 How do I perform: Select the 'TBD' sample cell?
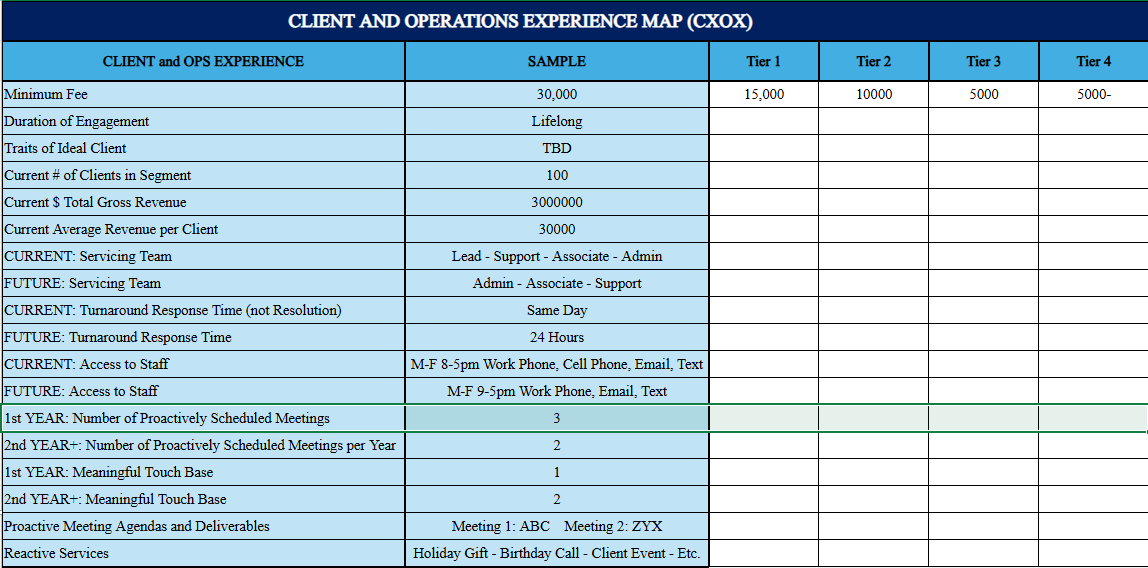[556, 149]
